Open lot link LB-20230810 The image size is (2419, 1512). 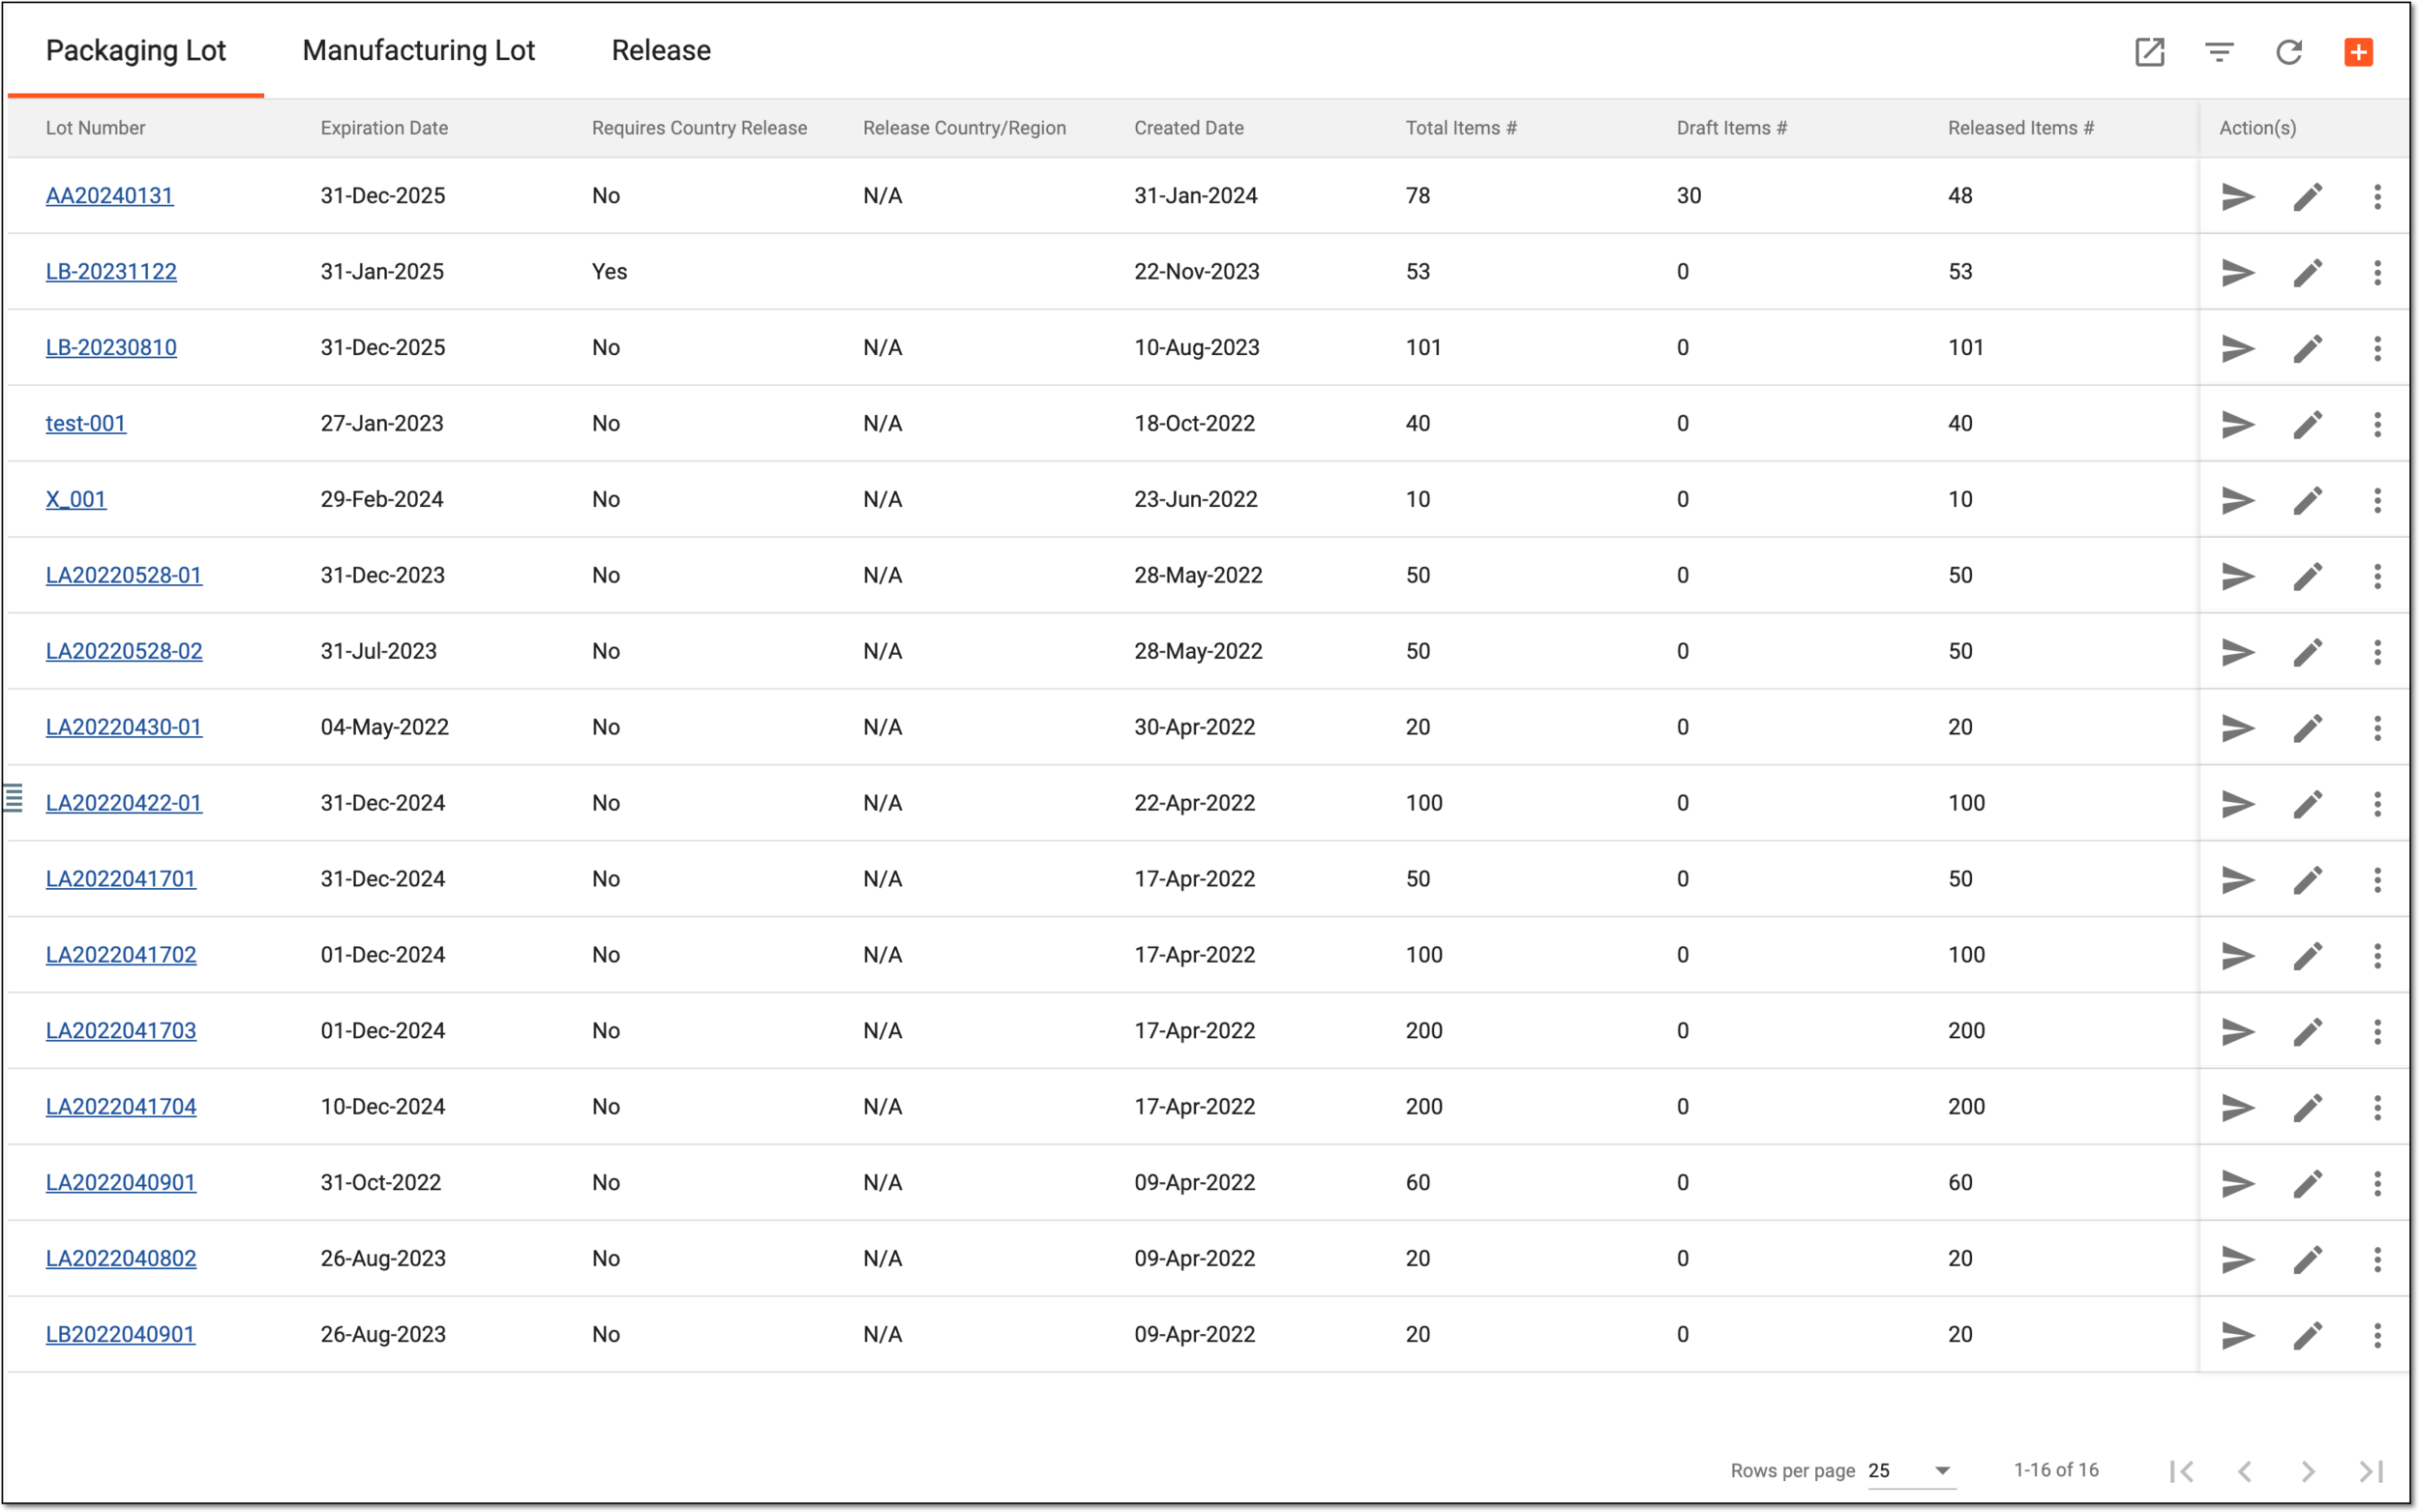tap(111, 347)
